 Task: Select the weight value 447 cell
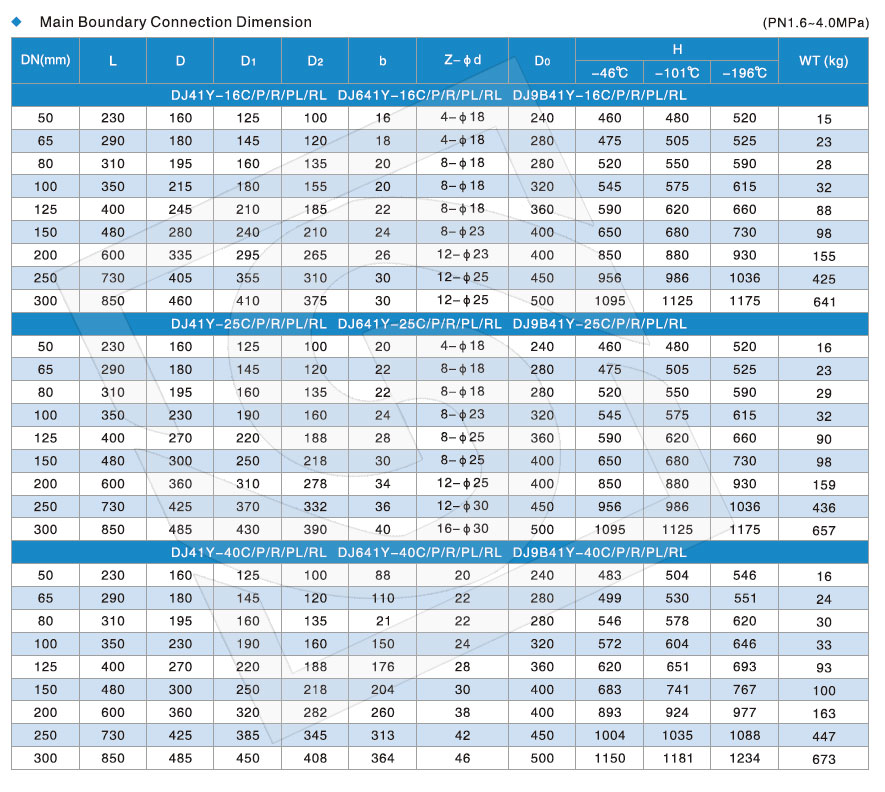(x=823, y=736)
